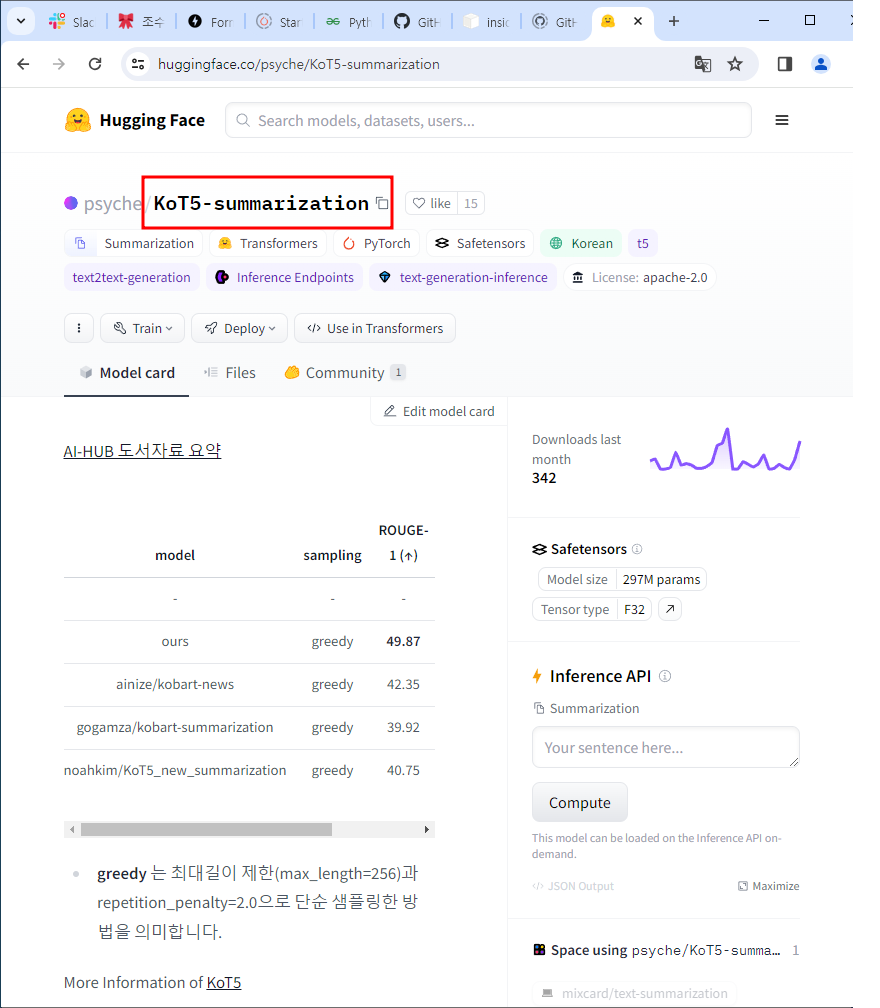Reload the current page
880x1008 pixels.
click(x=95, y=64)
